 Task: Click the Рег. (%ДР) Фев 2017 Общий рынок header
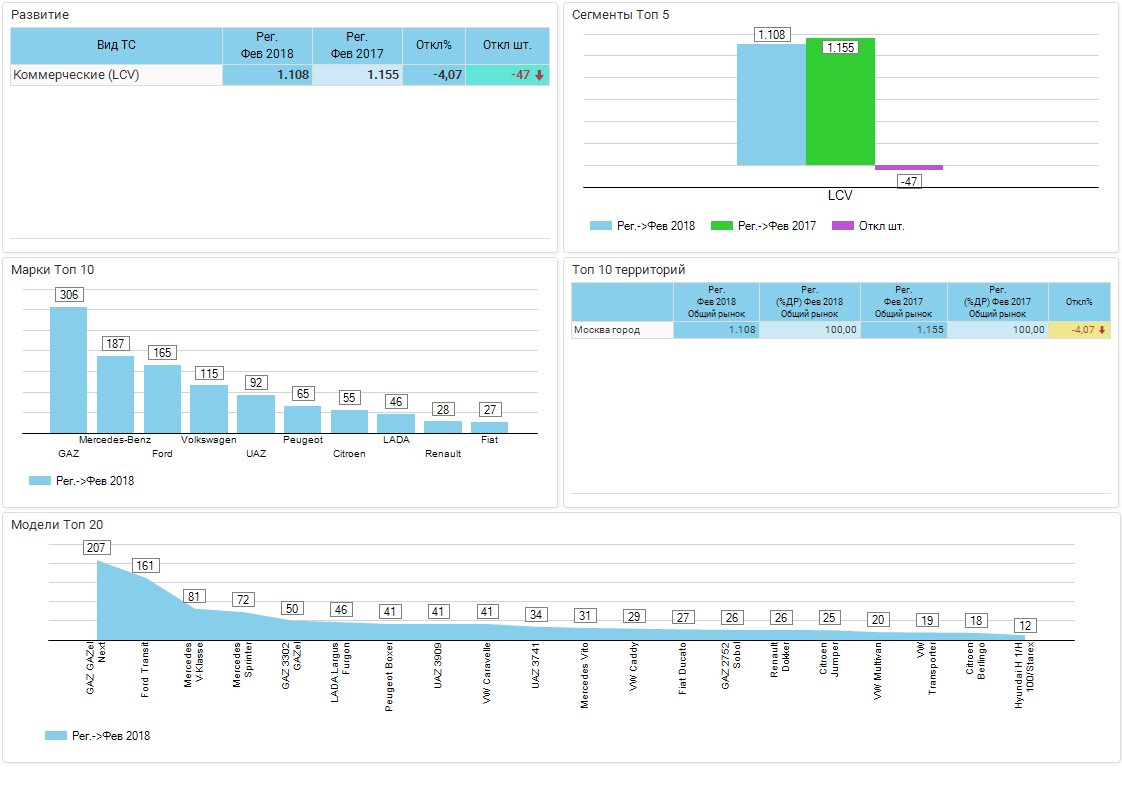pyautogui.click(x=997, y=302)
